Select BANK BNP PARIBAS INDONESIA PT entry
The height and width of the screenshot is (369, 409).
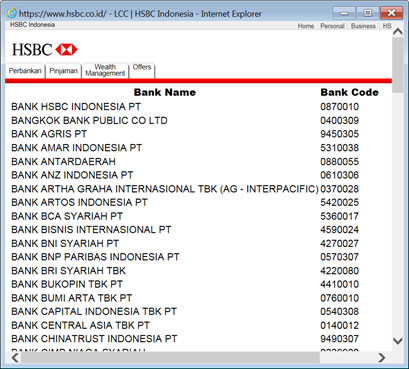click(95, 257)
